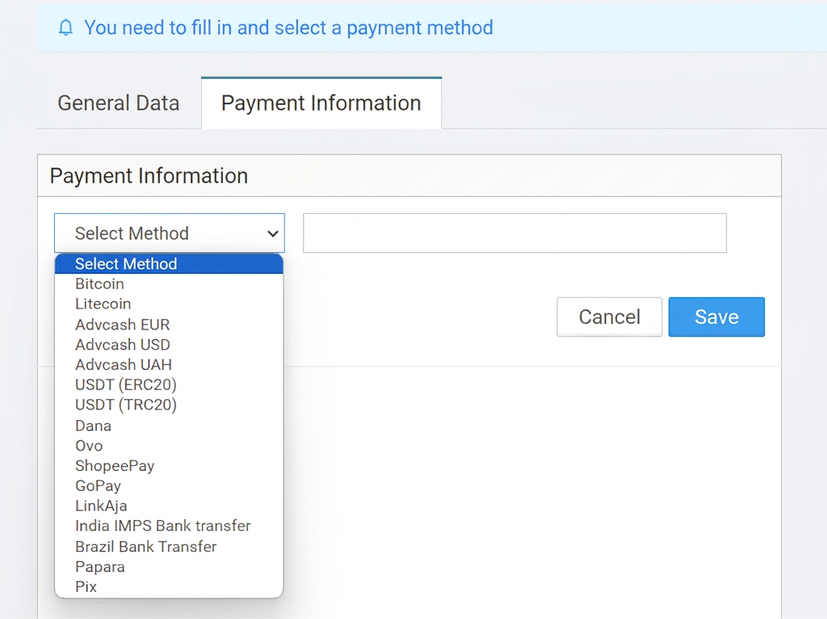Select Brazil Bank Transfer option

pyautogui.click(x=169, y=546)
